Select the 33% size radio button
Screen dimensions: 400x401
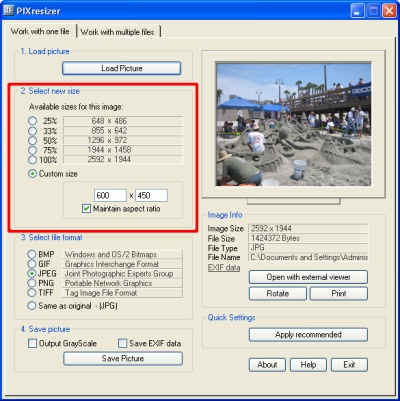(32, 131)
